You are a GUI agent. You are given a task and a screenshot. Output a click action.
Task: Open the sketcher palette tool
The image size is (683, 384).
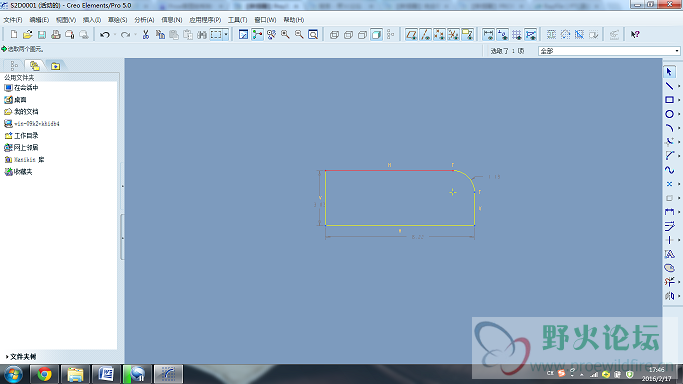pos(669,268)
